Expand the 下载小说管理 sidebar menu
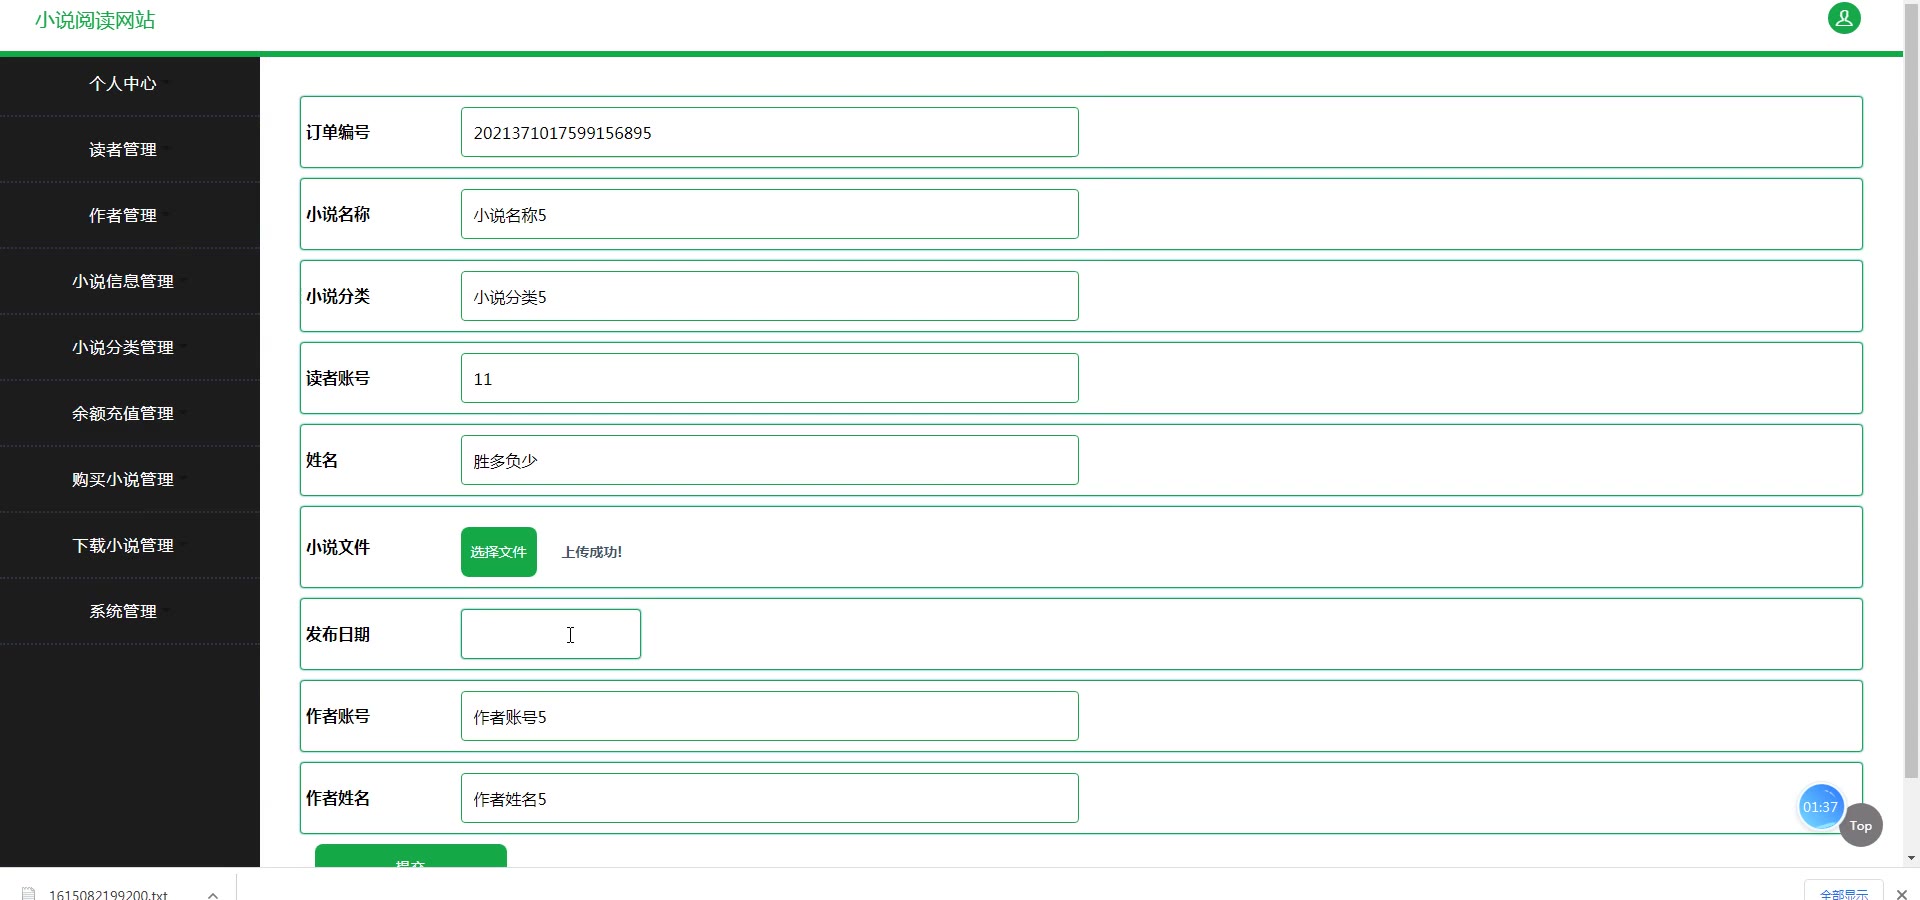Screen dimensions: 1920x900 tap(123, 546)
